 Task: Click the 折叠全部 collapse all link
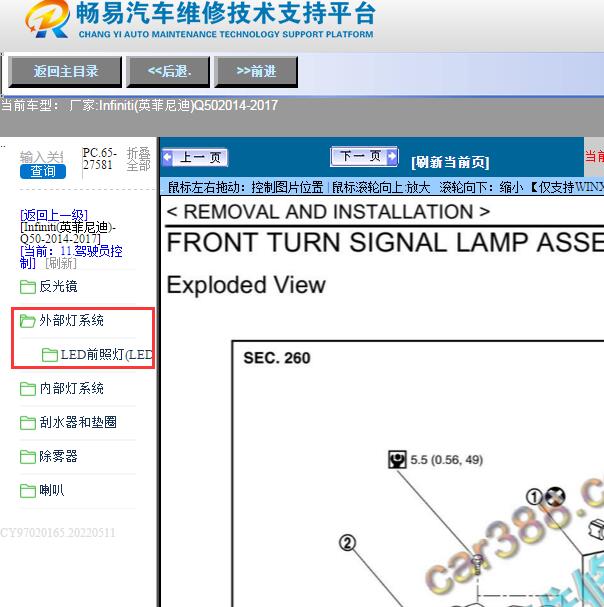[138, 159]
